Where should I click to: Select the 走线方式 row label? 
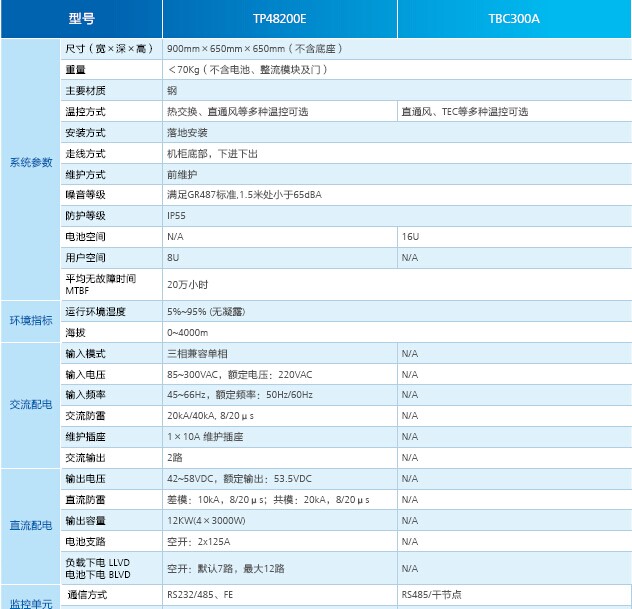tap(85, 154)
